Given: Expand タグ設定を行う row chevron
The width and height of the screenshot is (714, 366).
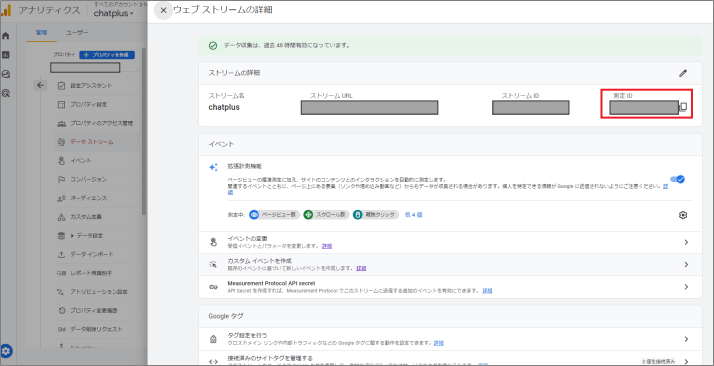Looking at the screenshot, I should (686, 339).
